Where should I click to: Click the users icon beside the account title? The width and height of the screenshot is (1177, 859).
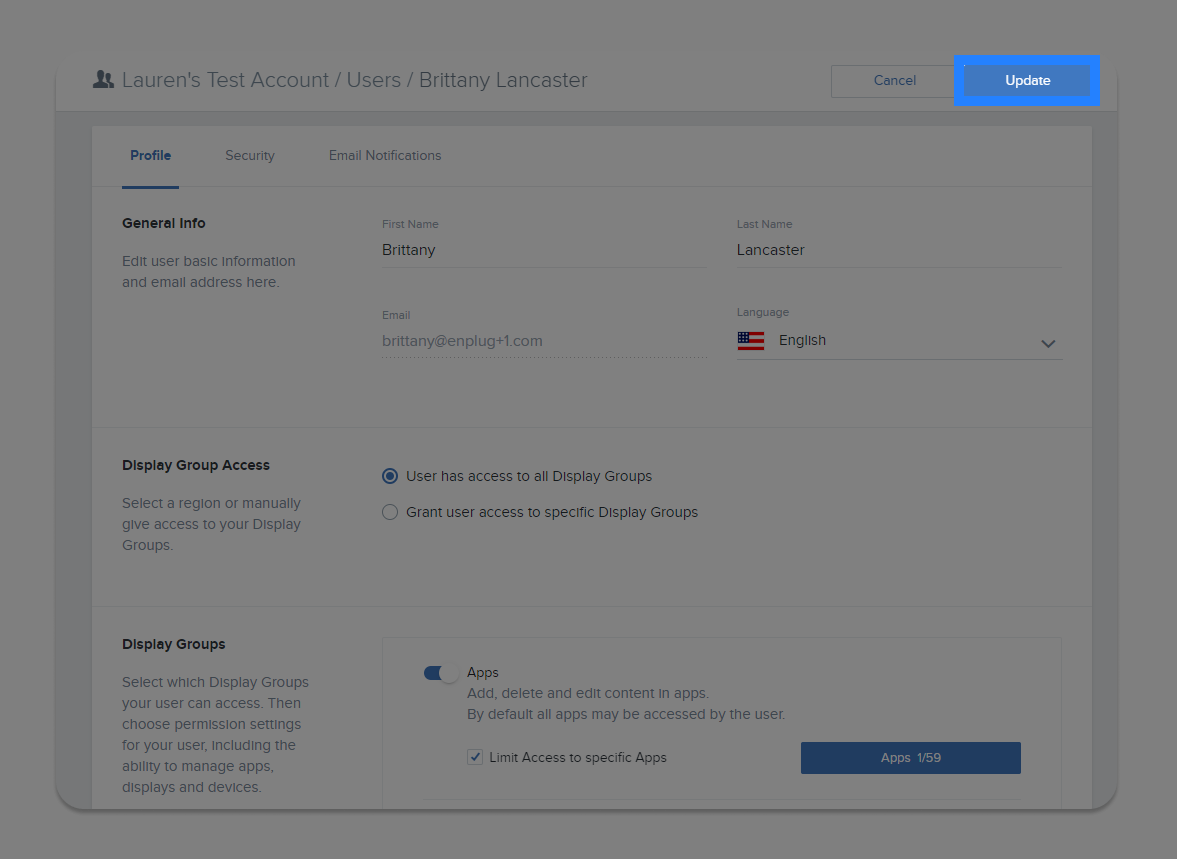click(x=103, y=80)
